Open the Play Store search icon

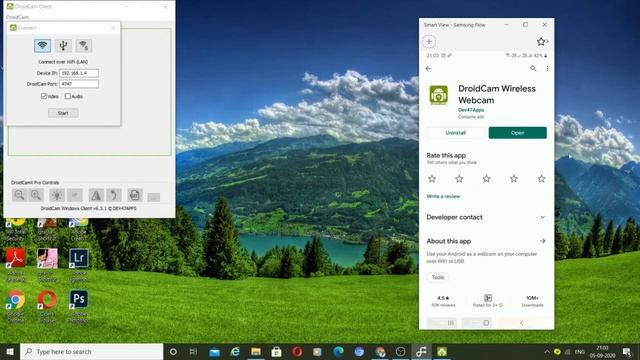click(x=533, y=69)
